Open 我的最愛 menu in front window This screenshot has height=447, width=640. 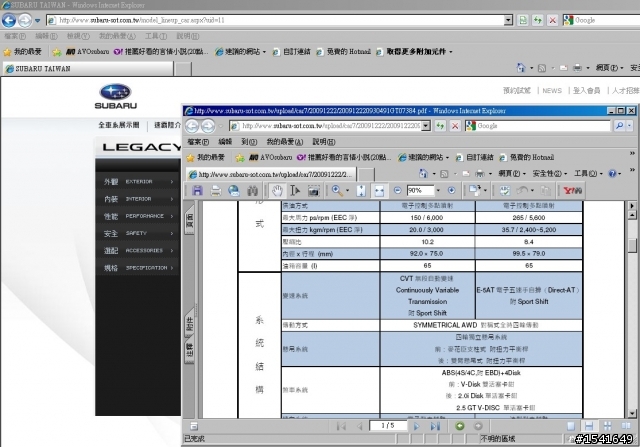click(284, 142)
